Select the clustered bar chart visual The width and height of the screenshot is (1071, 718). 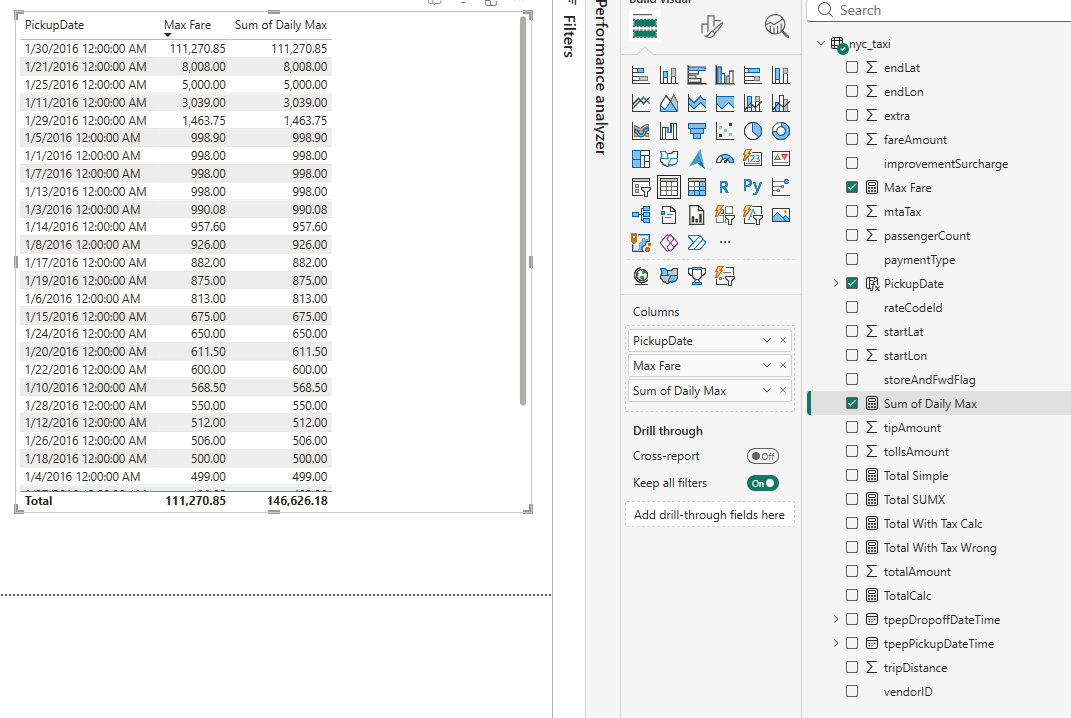click(697, 75)
